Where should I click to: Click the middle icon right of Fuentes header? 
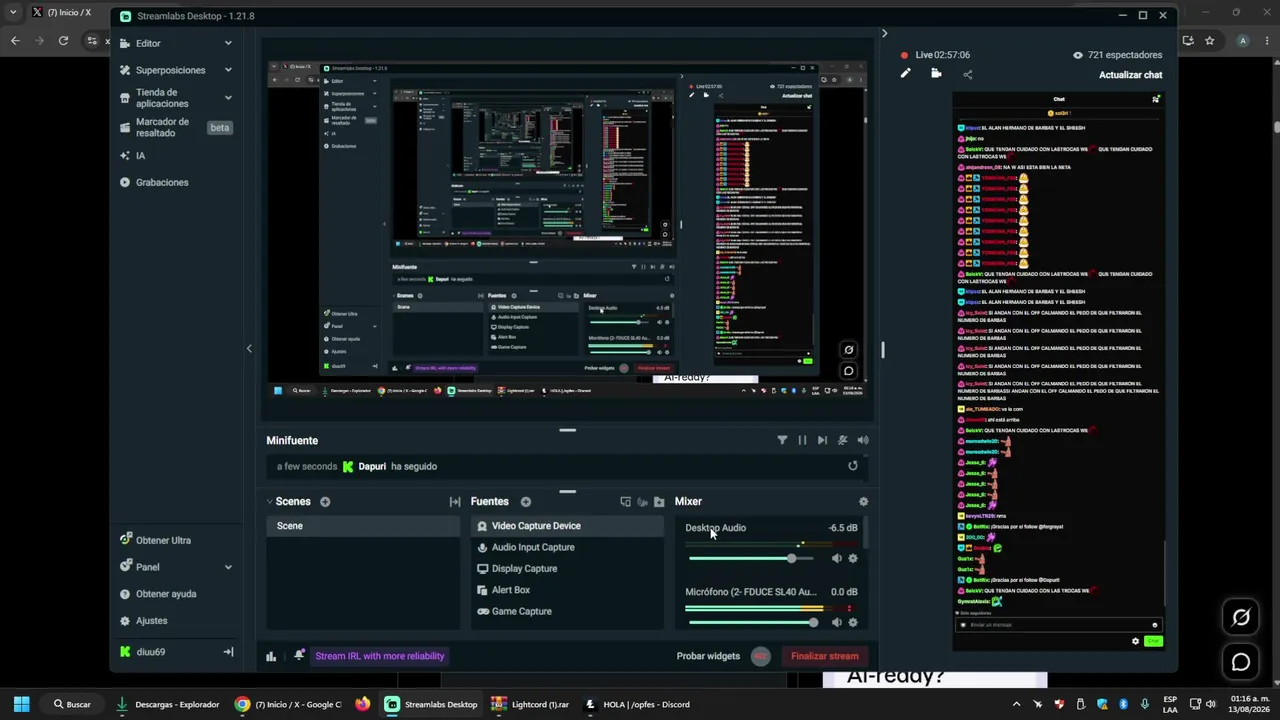tap(642, 502)
